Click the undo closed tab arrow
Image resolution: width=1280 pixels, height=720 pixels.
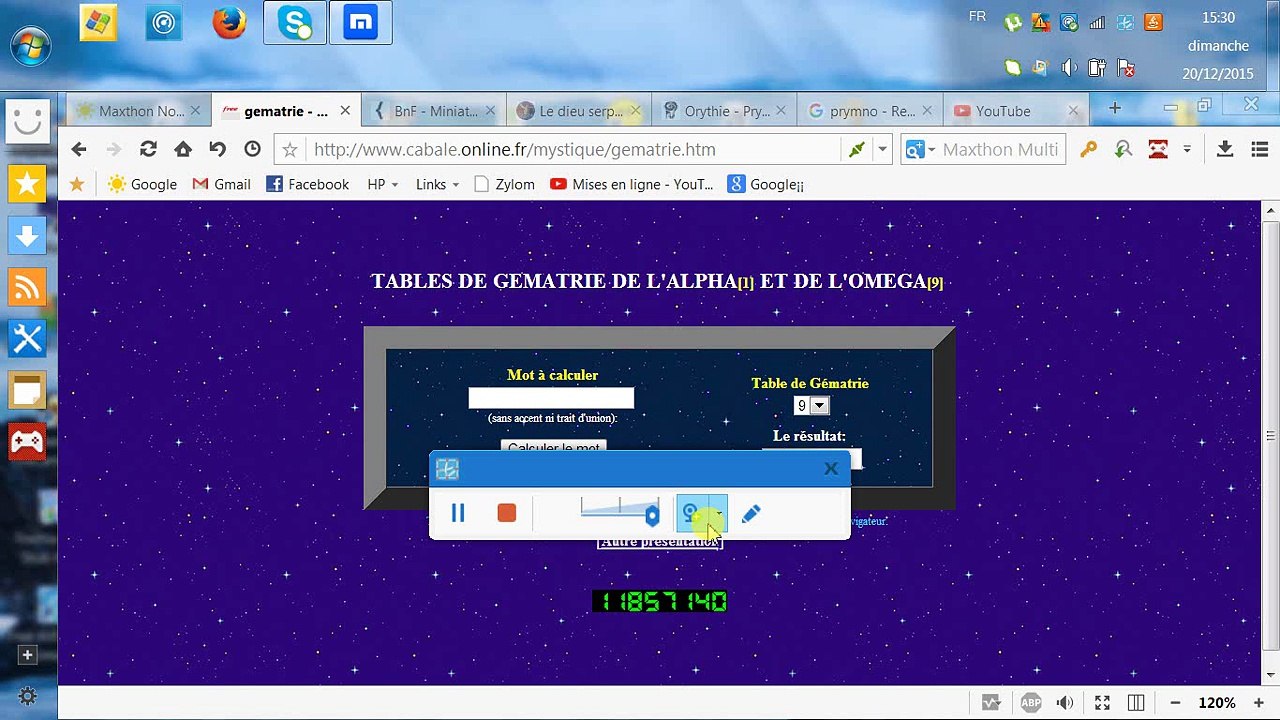pos(217,149)
